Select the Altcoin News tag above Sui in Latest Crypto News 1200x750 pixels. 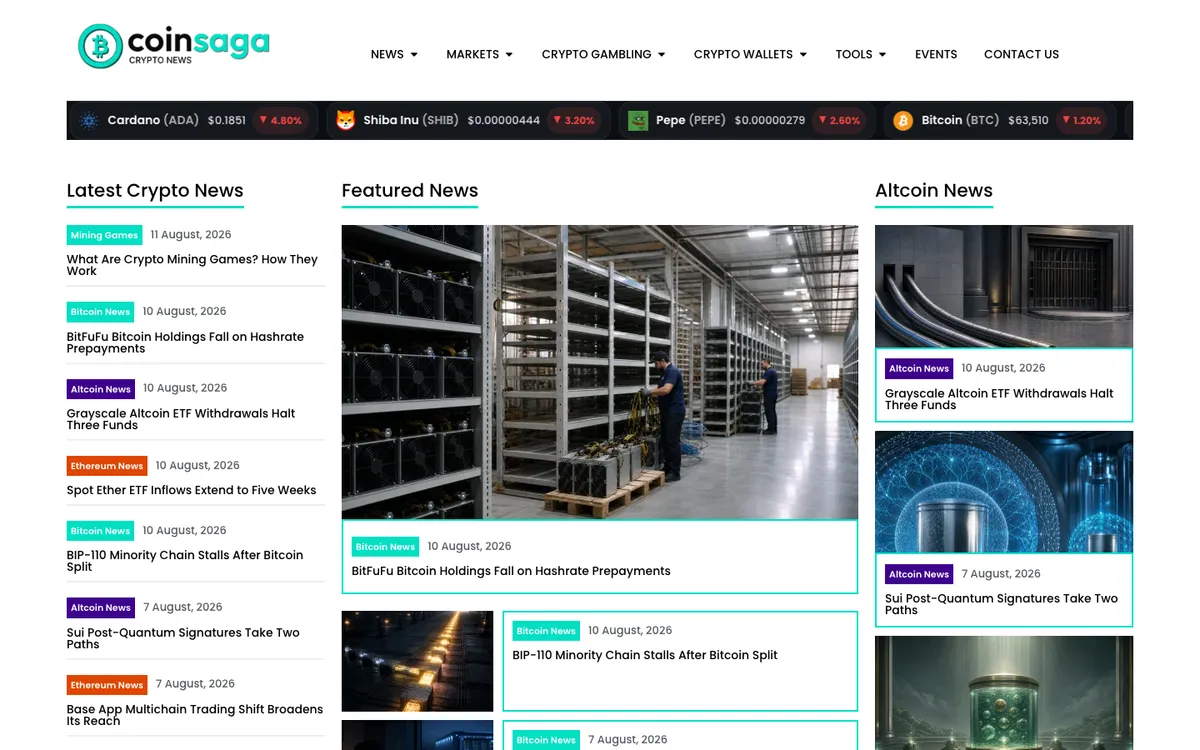click(101, 608)
